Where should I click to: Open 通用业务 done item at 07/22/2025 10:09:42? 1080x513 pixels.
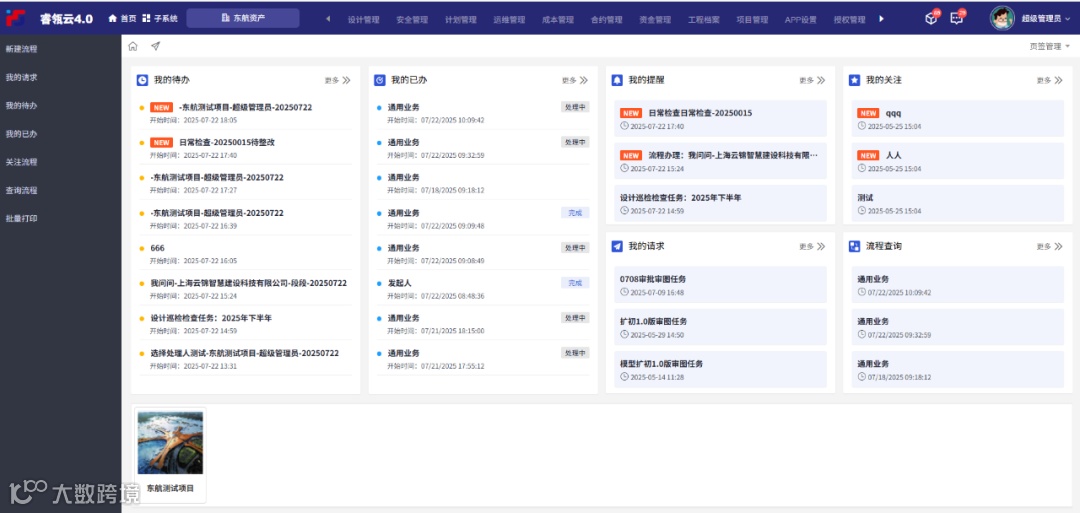[403, 107]
